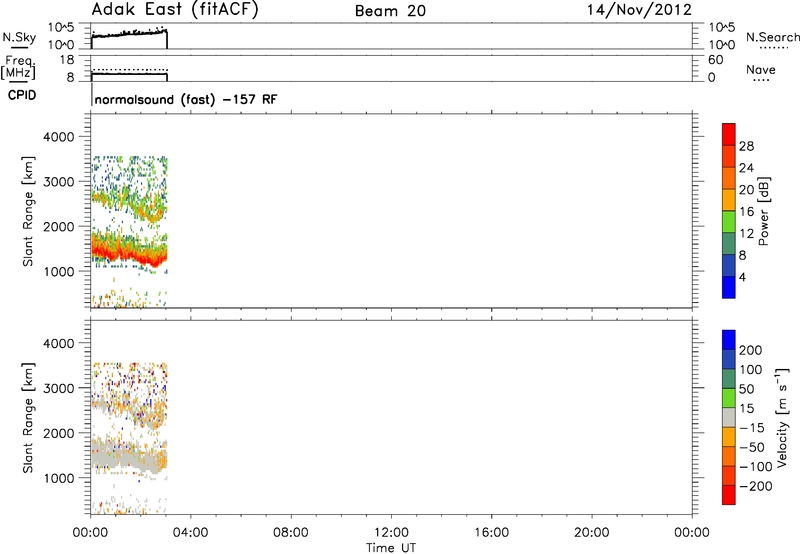800x554 pixels.
Task: Click the velocity color bar scale
Action: tap(729, 417)
